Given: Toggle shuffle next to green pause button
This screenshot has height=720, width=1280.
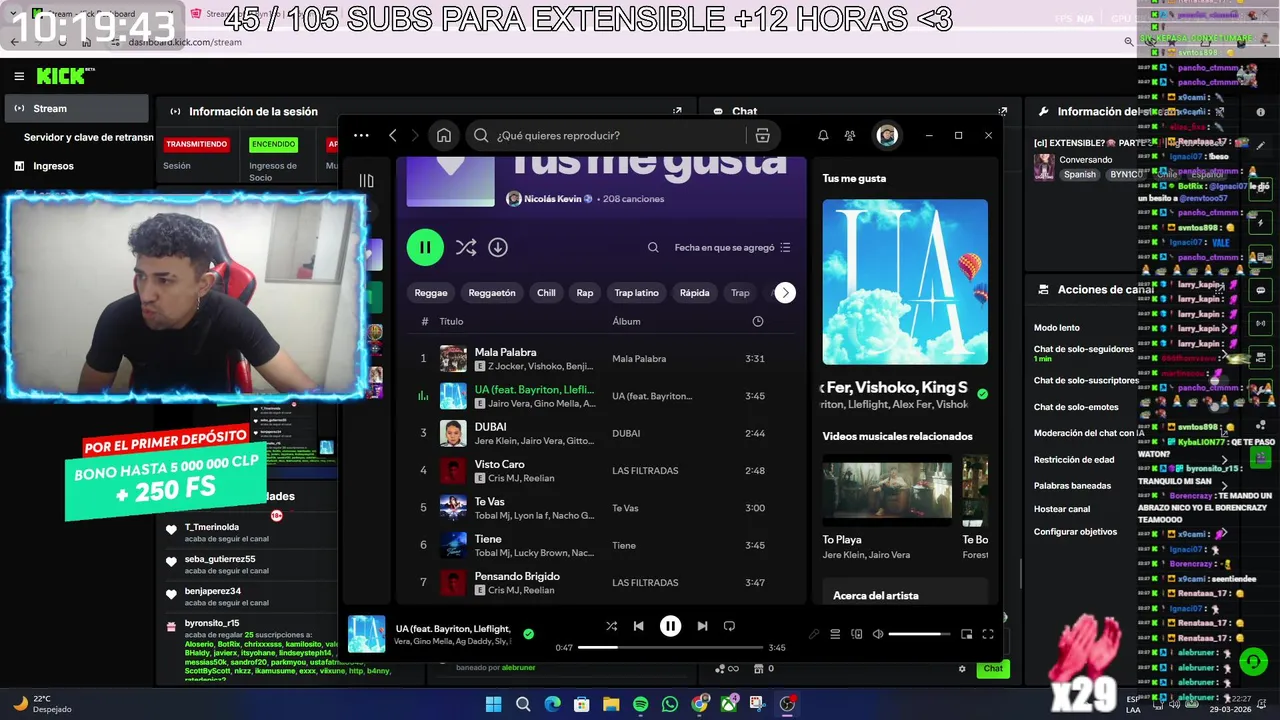Looking at the screenshot, I should click(x=465, y=247).
